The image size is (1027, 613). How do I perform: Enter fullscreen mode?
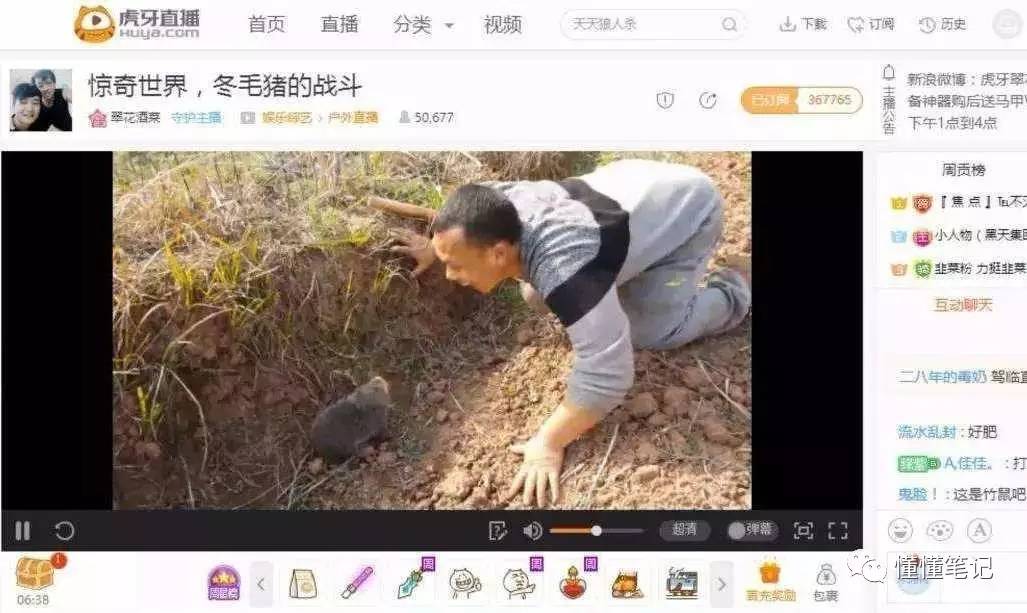click(x=838, y=531)
